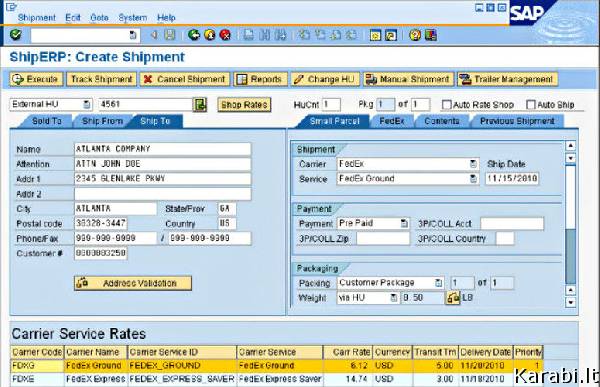600x387 pixels.
Task: Open Help via the question mark icon
Action: coord(415,35)
